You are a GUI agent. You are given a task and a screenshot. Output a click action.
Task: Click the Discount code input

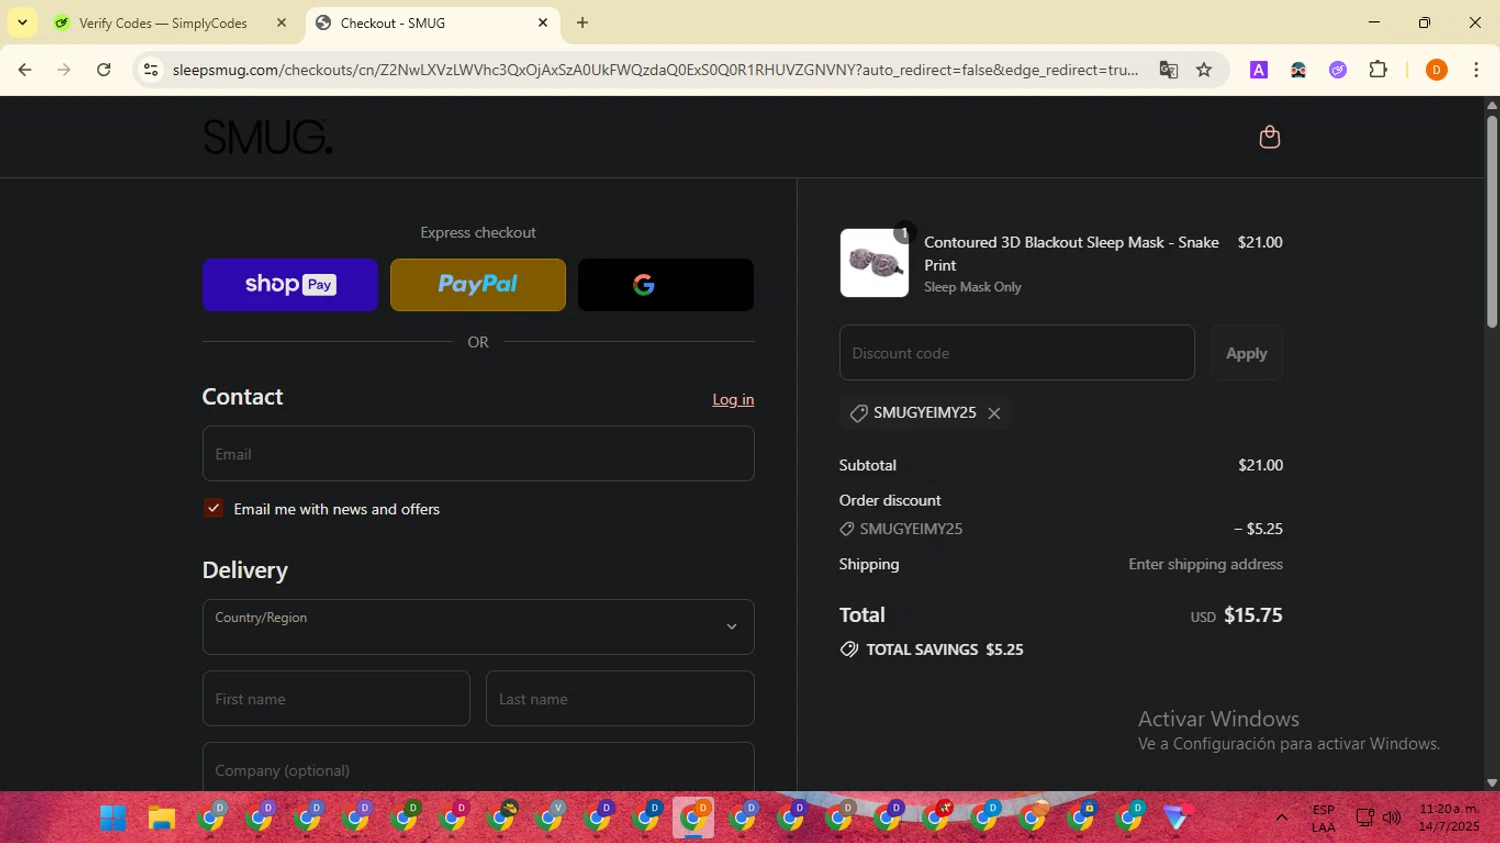pyautogui.click(x=1017, y=353)
